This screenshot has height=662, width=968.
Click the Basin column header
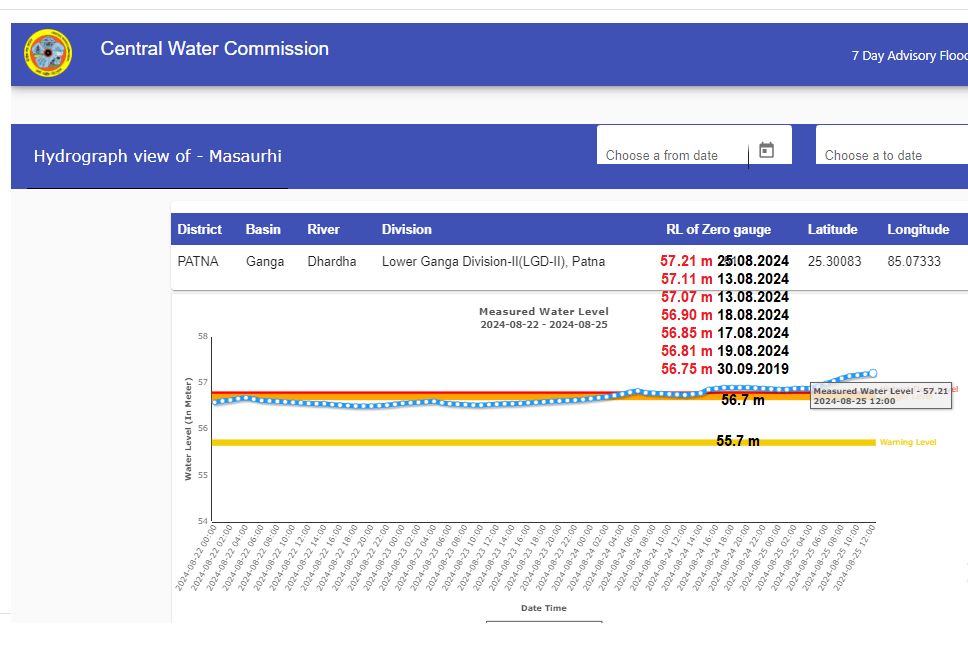point(264,229)
